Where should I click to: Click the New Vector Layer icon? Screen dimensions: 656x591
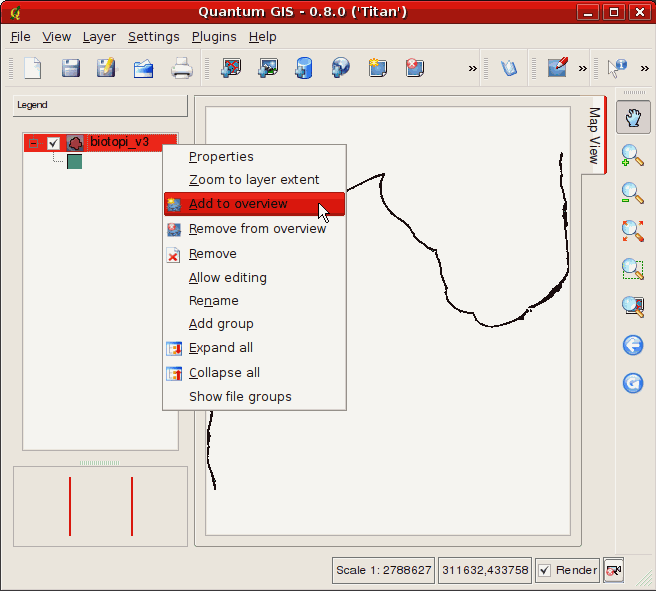tap(378, 68)
